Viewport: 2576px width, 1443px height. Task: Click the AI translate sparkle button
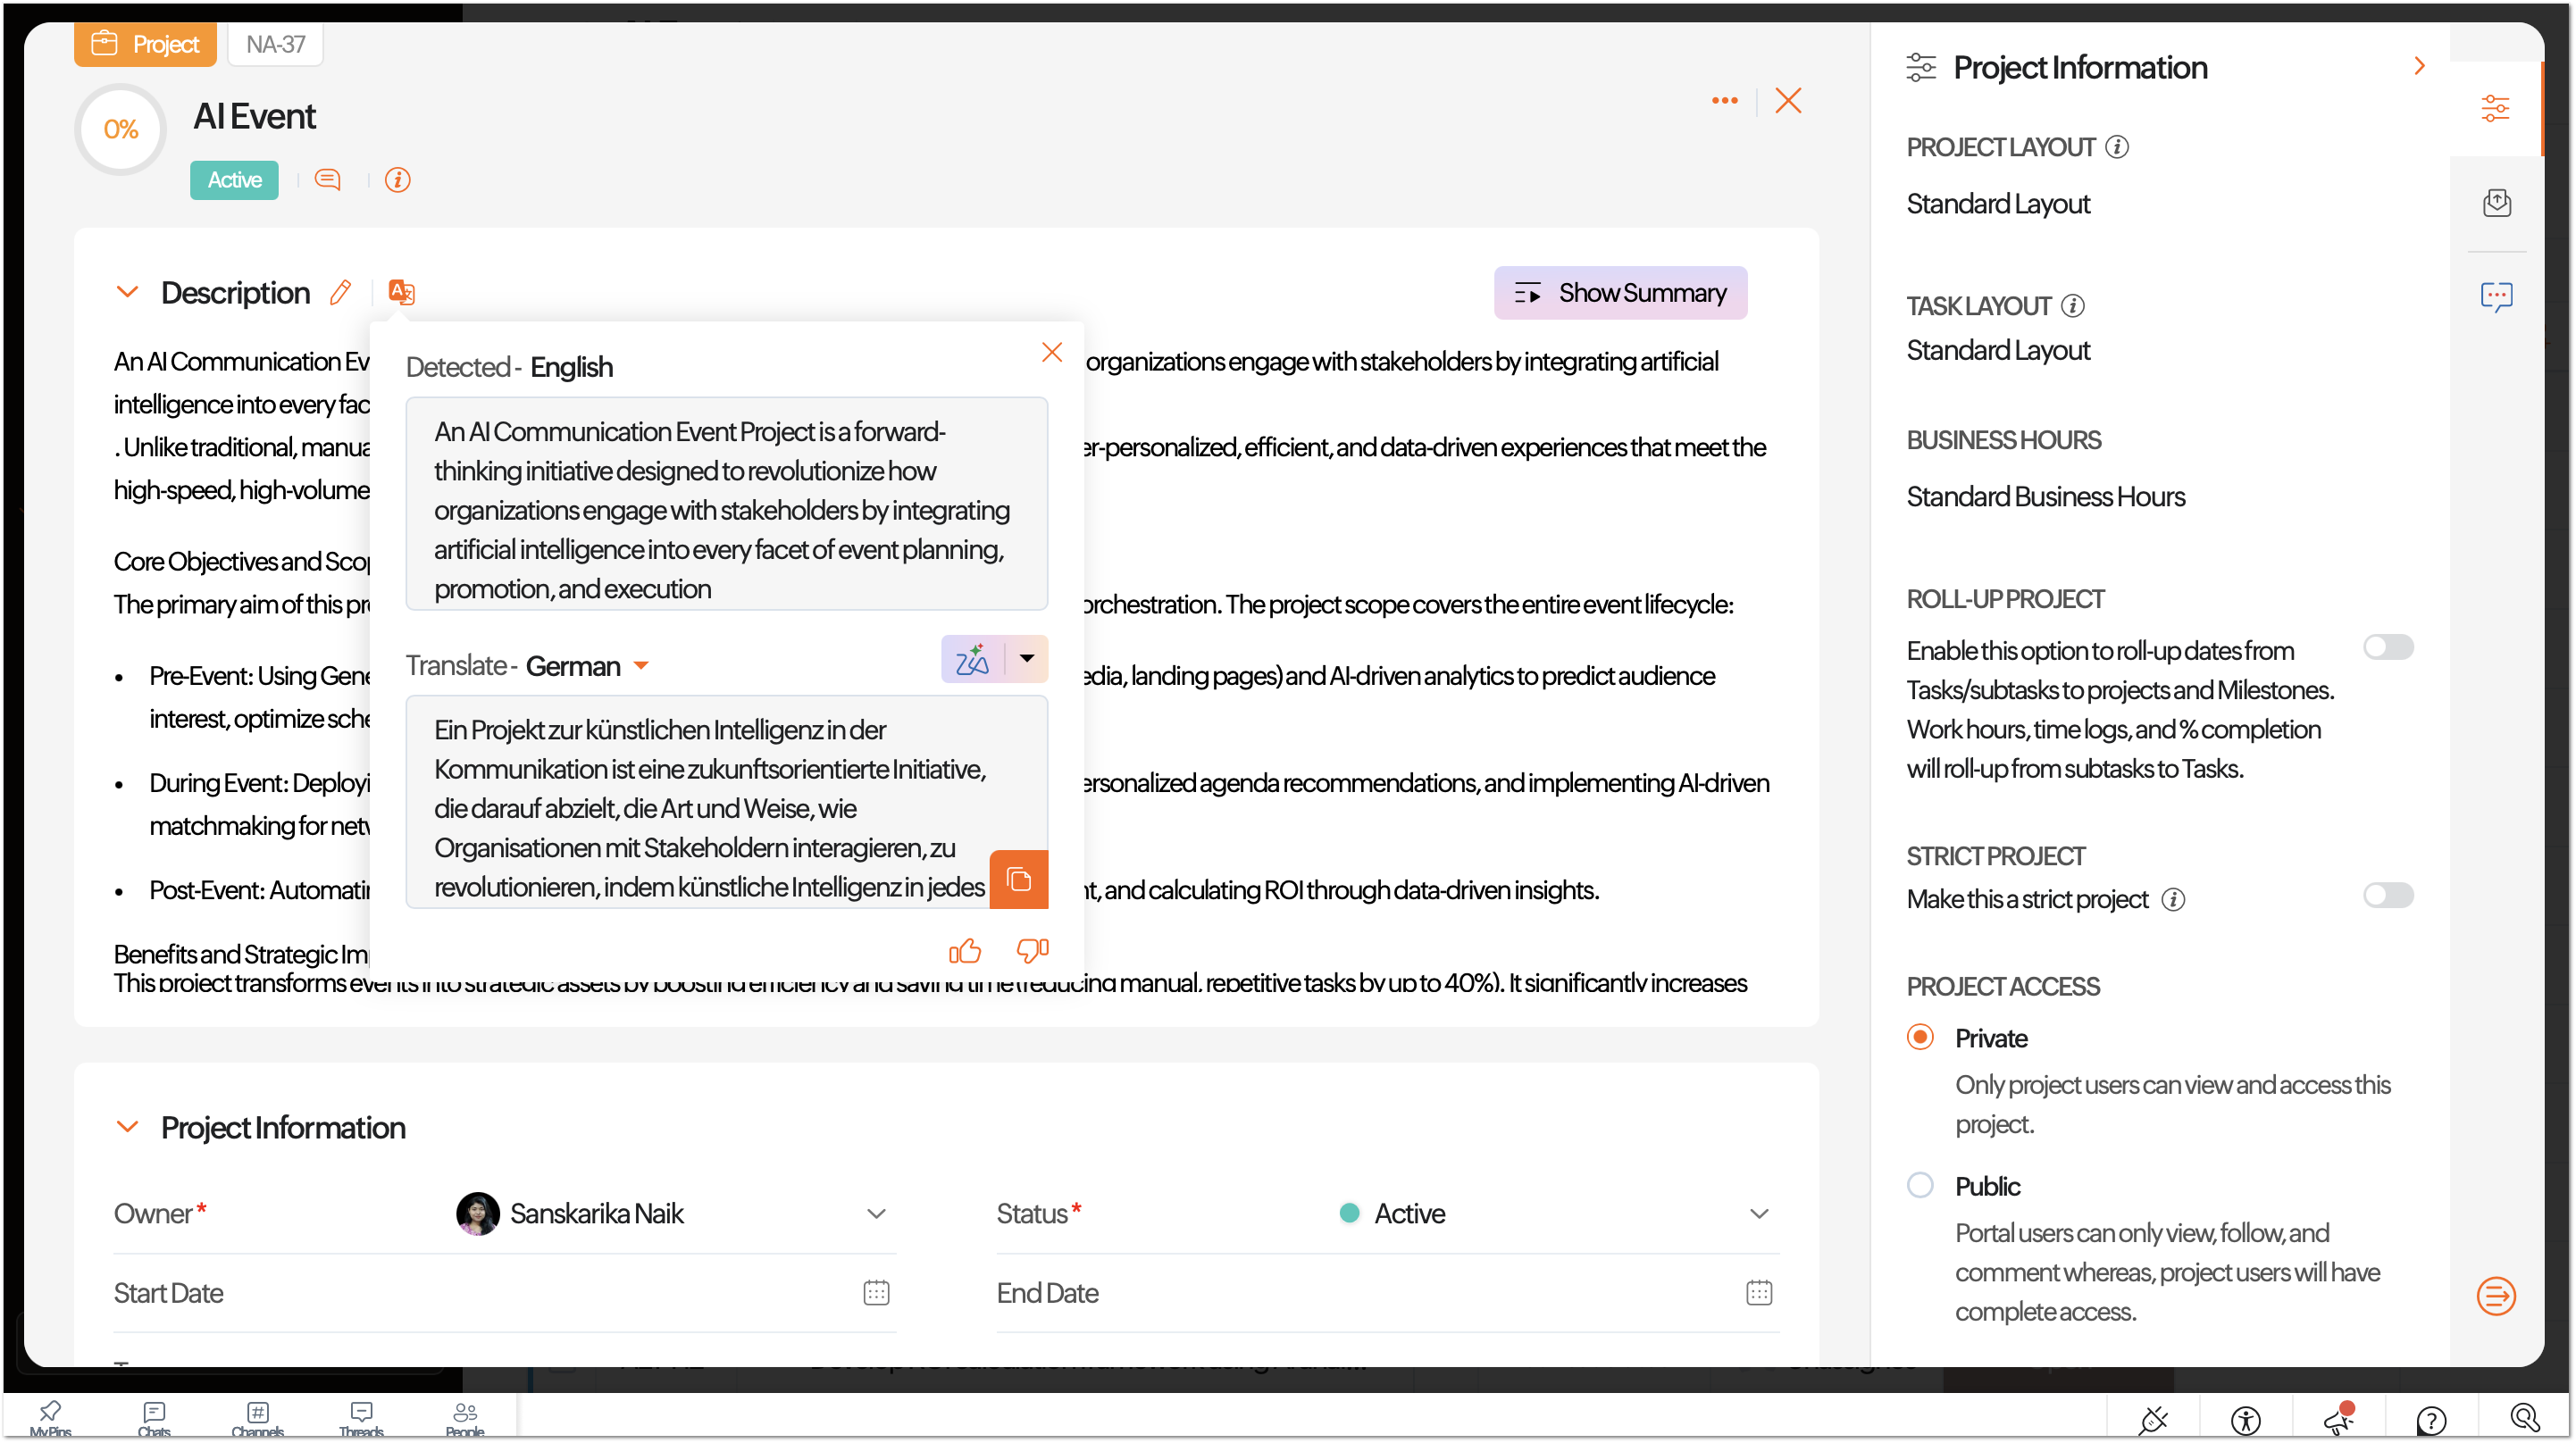point(972,659)
